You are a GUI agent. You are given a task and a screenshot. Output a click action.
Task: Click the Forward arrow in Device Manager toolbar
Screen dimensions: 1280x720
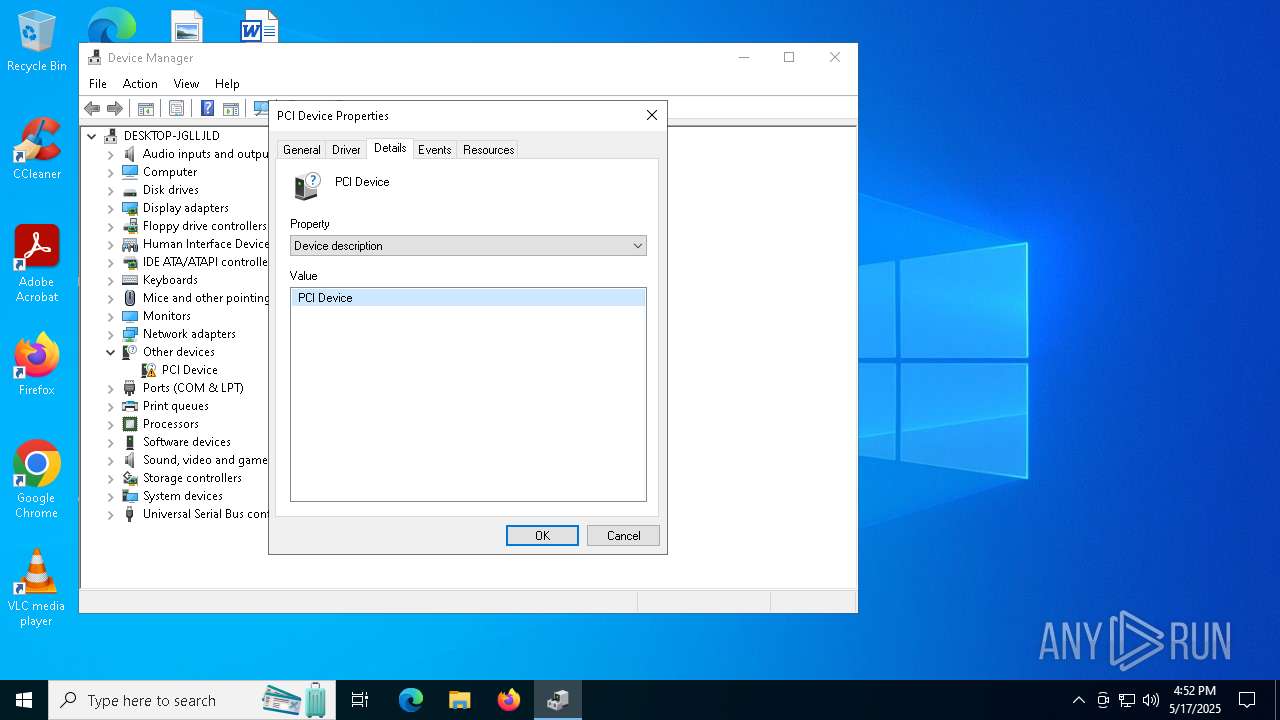[115, 109]
